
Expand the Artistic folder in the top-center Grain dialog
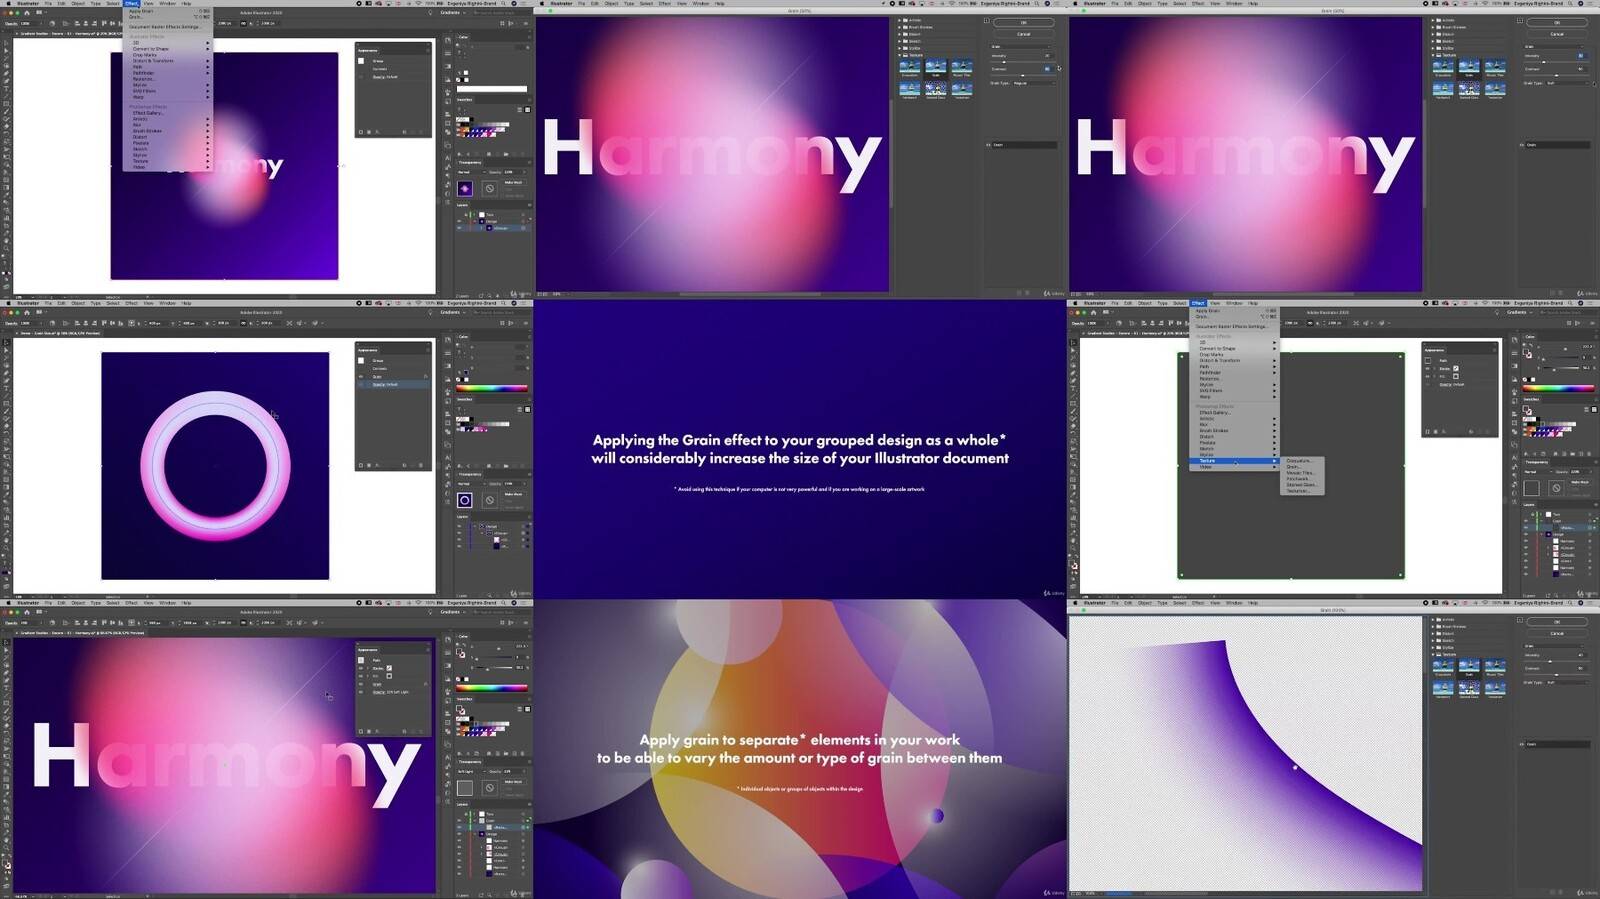point(899,20)
